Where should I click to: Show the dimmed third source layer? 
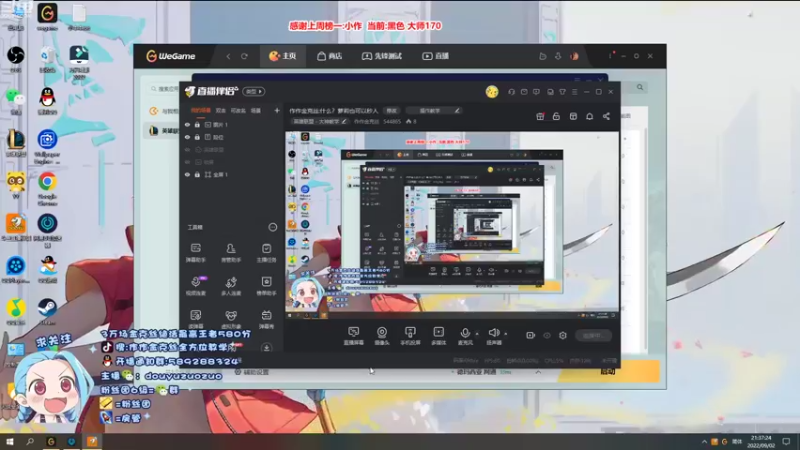pos(187,149)
